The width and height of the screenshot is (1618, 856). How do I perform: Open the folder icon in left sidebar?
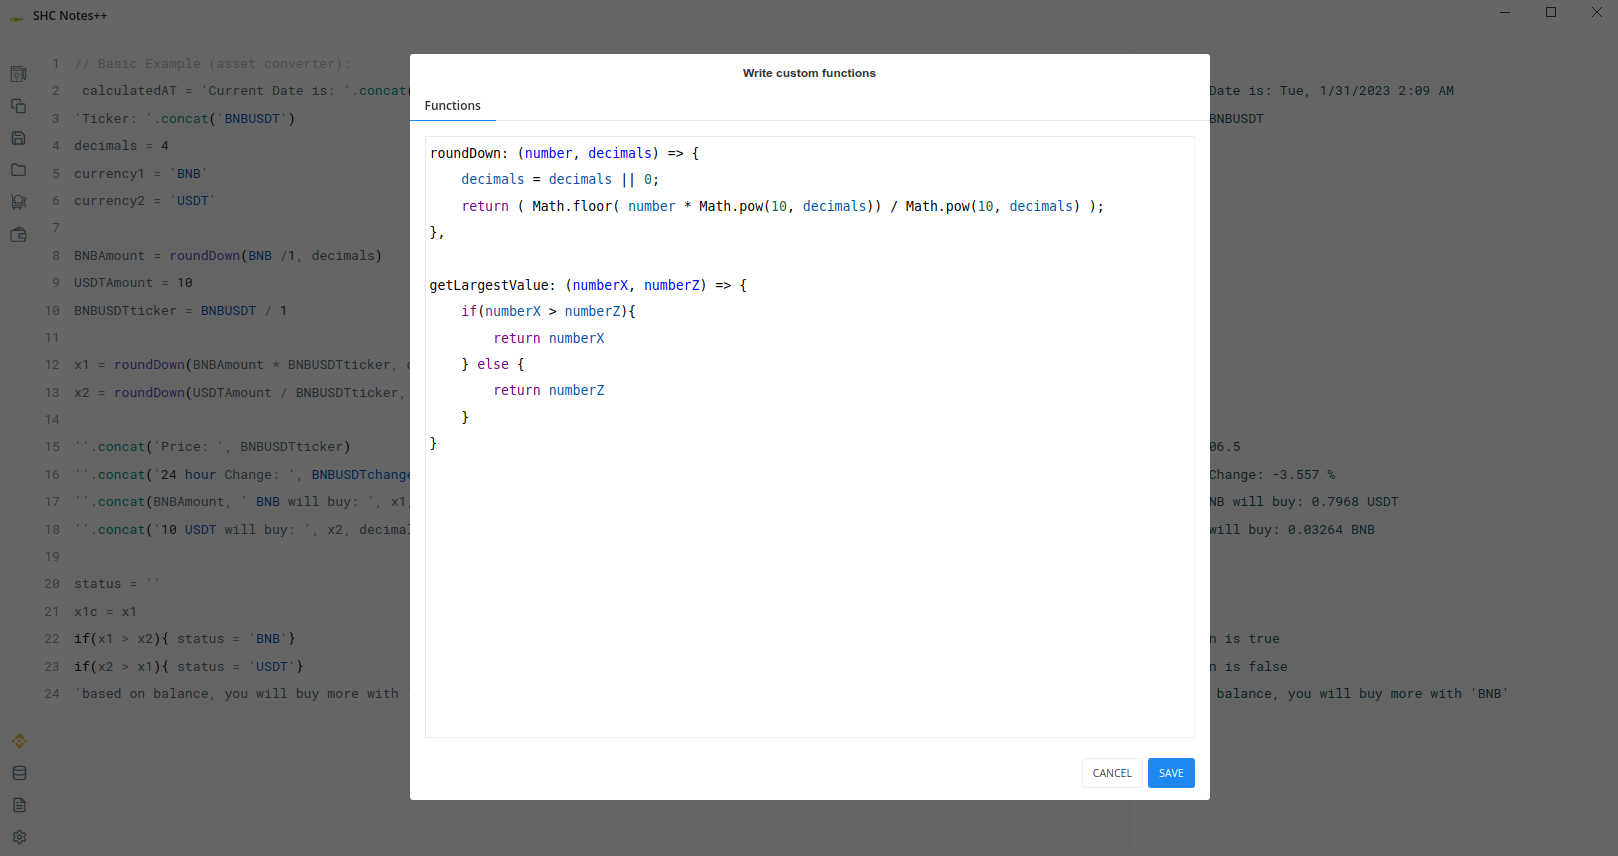pyautogui.click(x=18, y=170)
